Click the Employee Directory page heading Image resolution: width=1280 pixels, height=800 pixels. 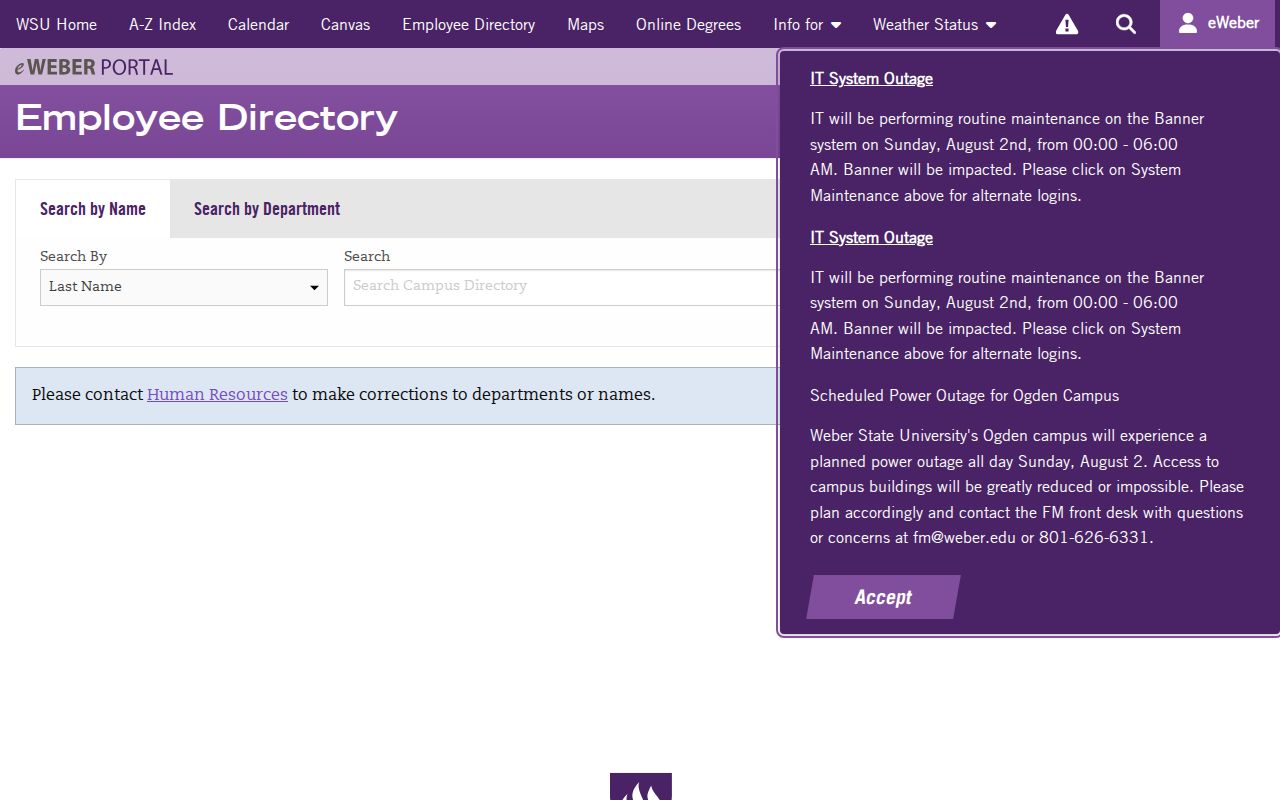207,118
